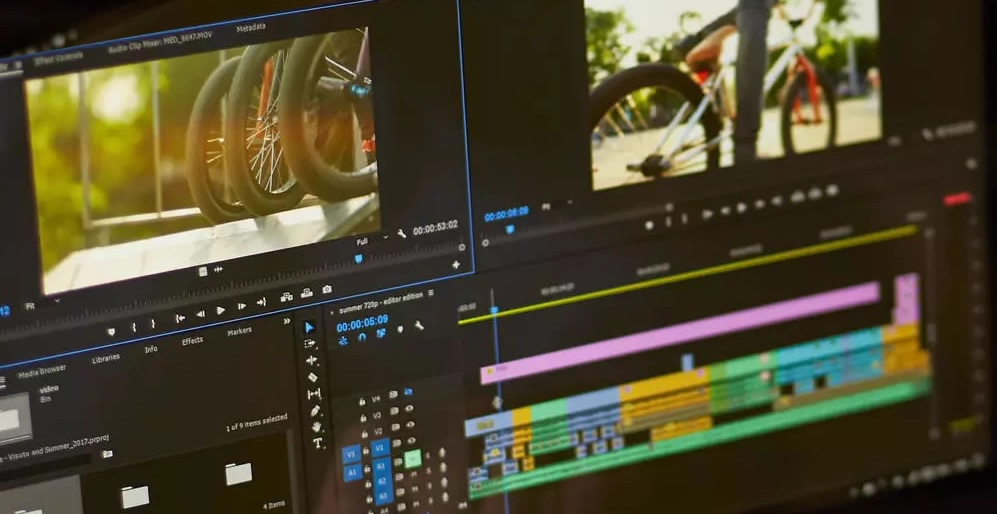
Task: Add a marker on the timeline
Action: [x=400, y=329]
